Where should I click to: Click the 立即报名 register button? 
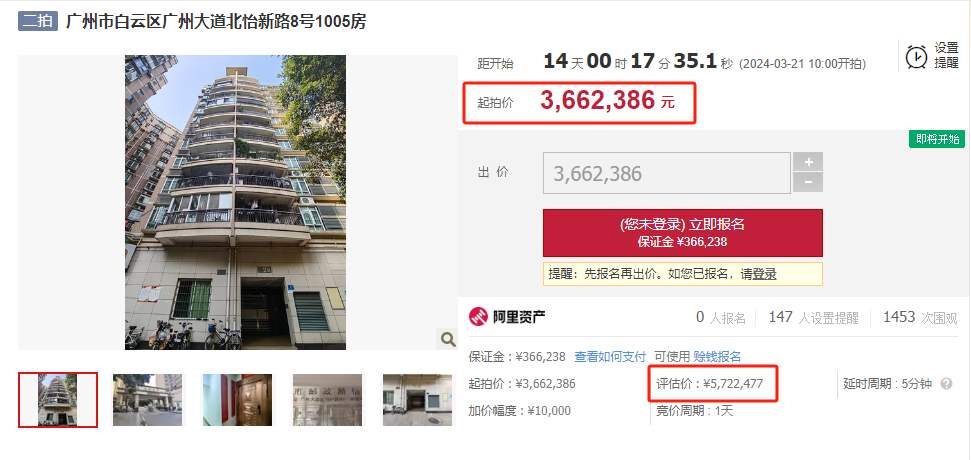point(683,233)
